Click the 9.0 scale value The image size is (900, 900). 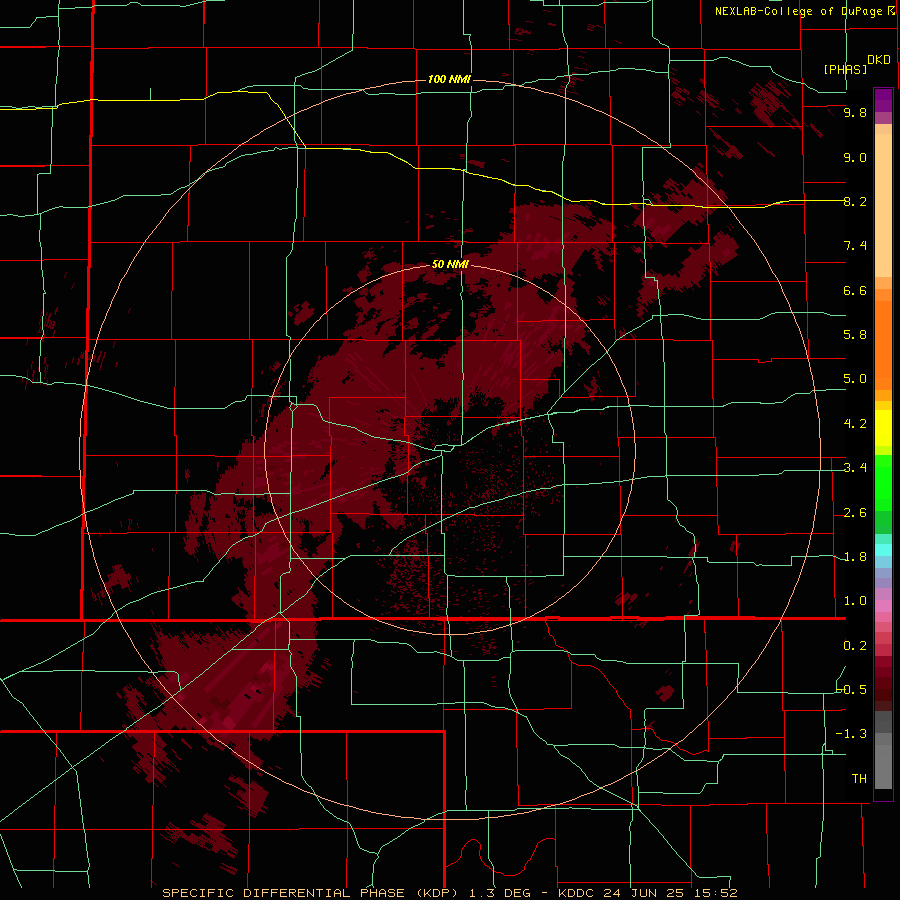[x=855, y=157]
